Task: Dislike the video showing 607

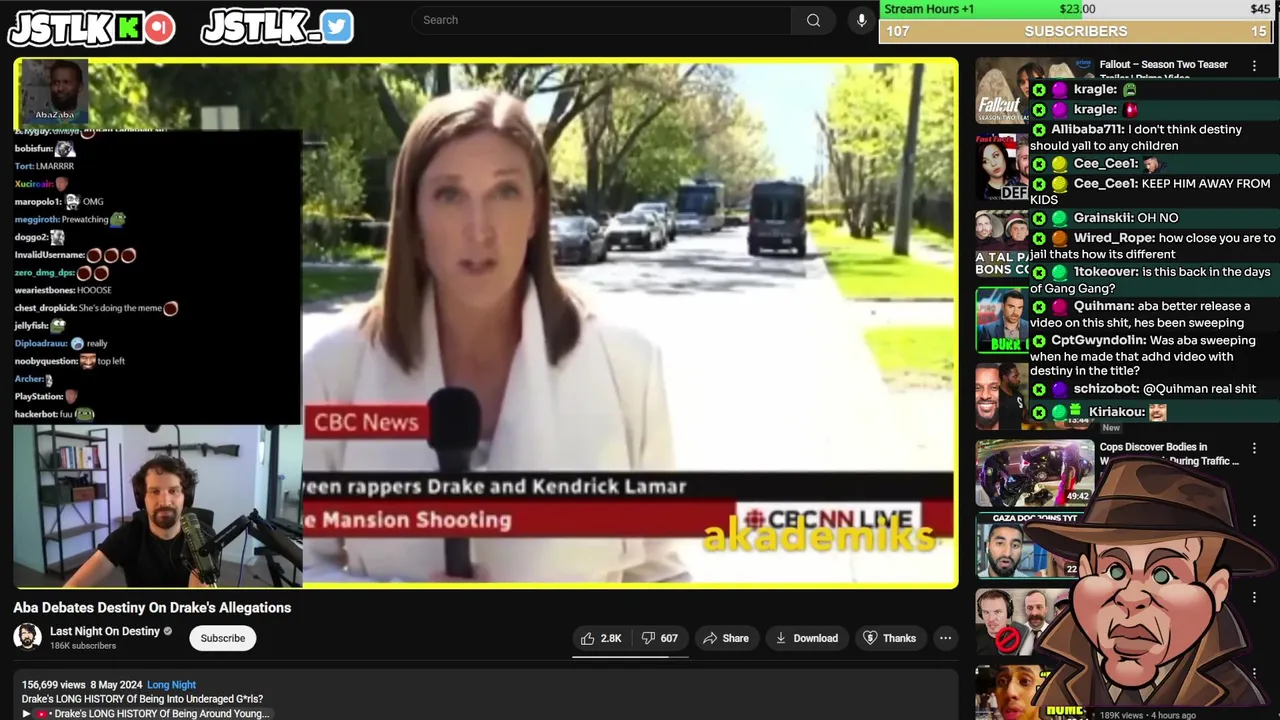Action: [659, 638]
